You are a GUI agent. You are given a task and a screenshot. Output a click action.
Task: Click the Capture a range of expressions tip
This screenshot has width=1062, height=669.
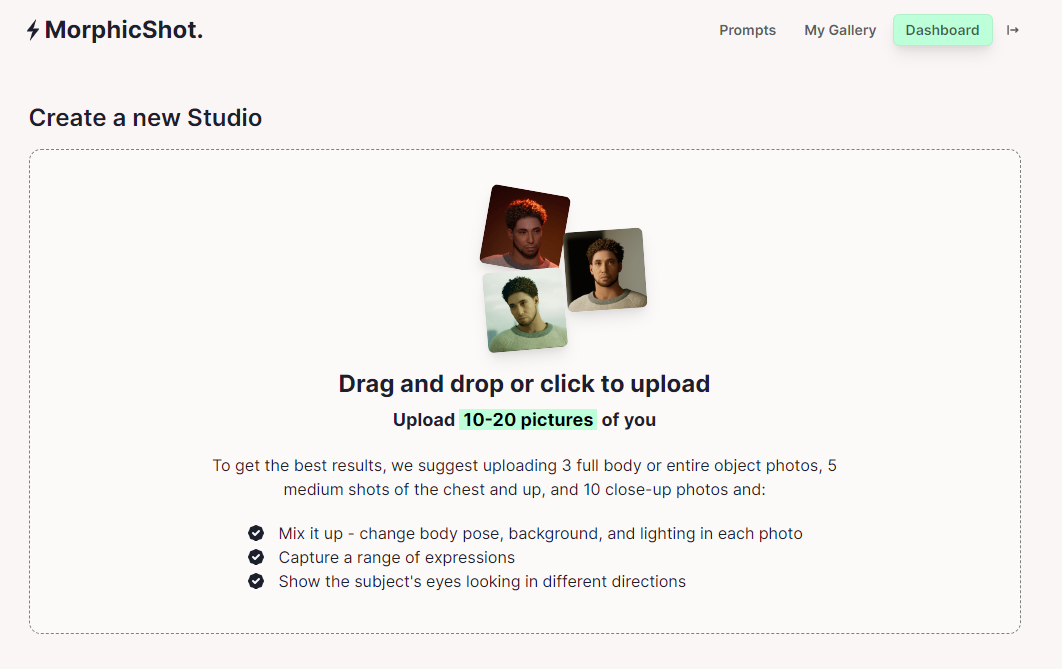396,557
